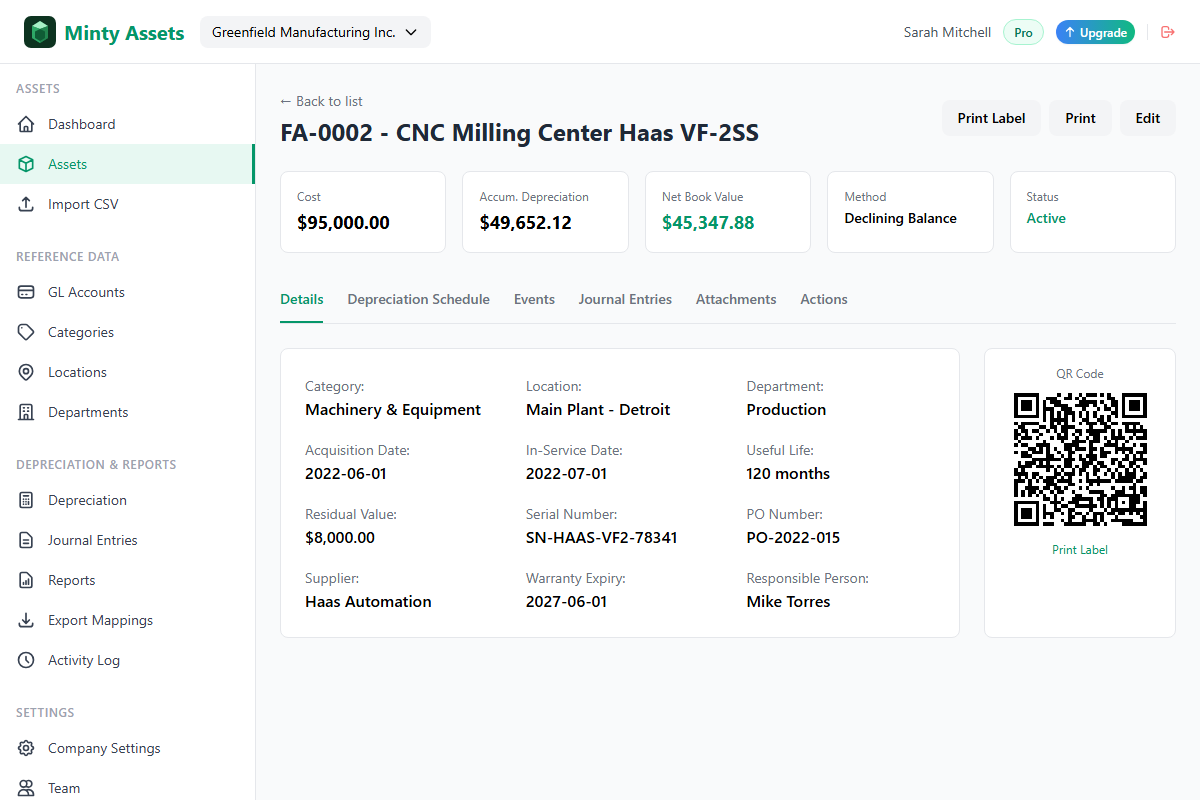This screenshot has width=1200, height=800.
Task: Open Import CSV in the sidebar
Action: (127, 204)
